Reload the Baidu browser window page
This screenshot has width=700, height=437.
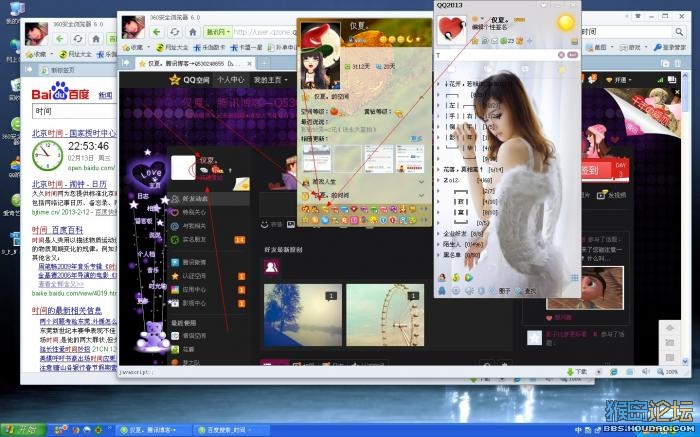point(78,39)
